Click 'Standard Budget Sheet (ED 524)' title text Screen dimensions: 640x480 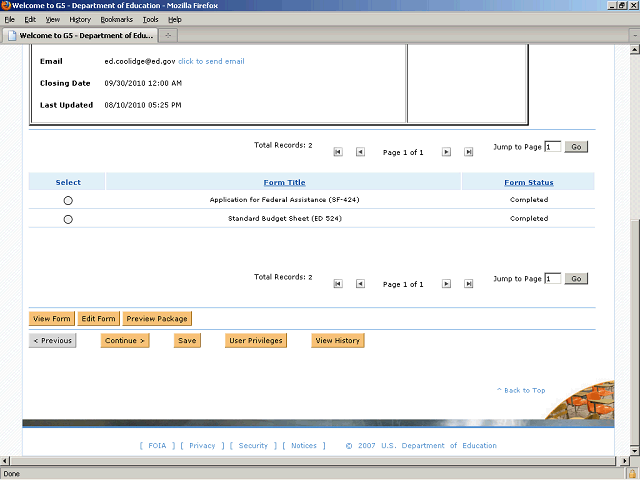(x=284, y=218)
